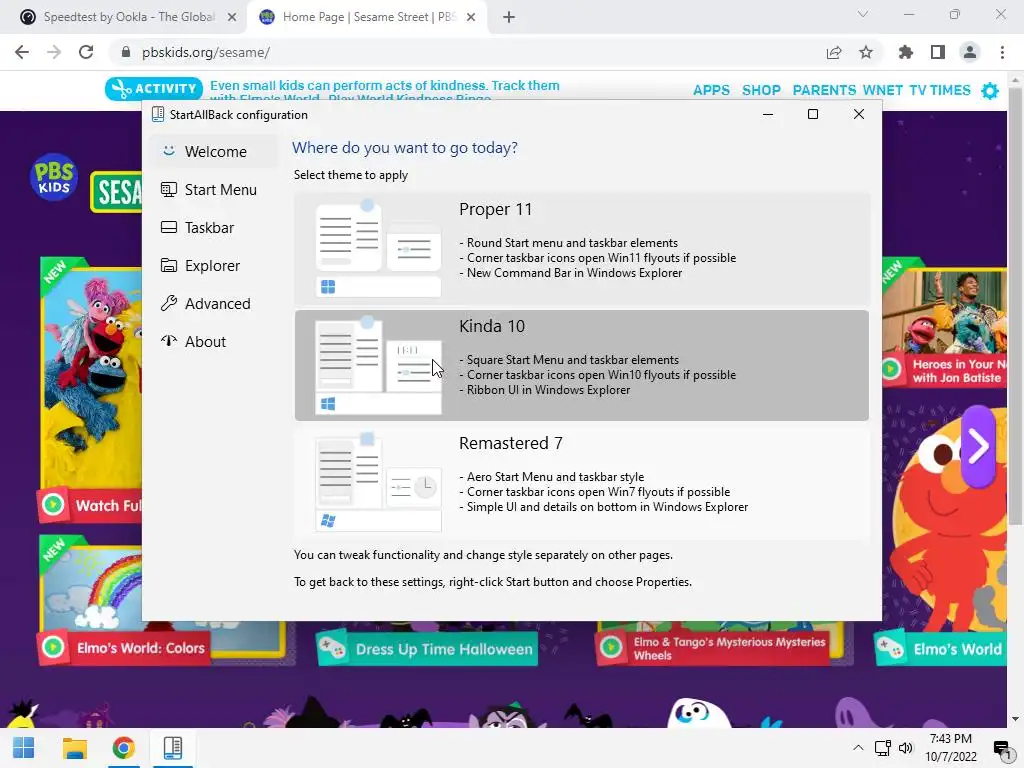Open the Windows Start button
Viewport: 1024px width, 768px height.
click(x=24, y=748)
